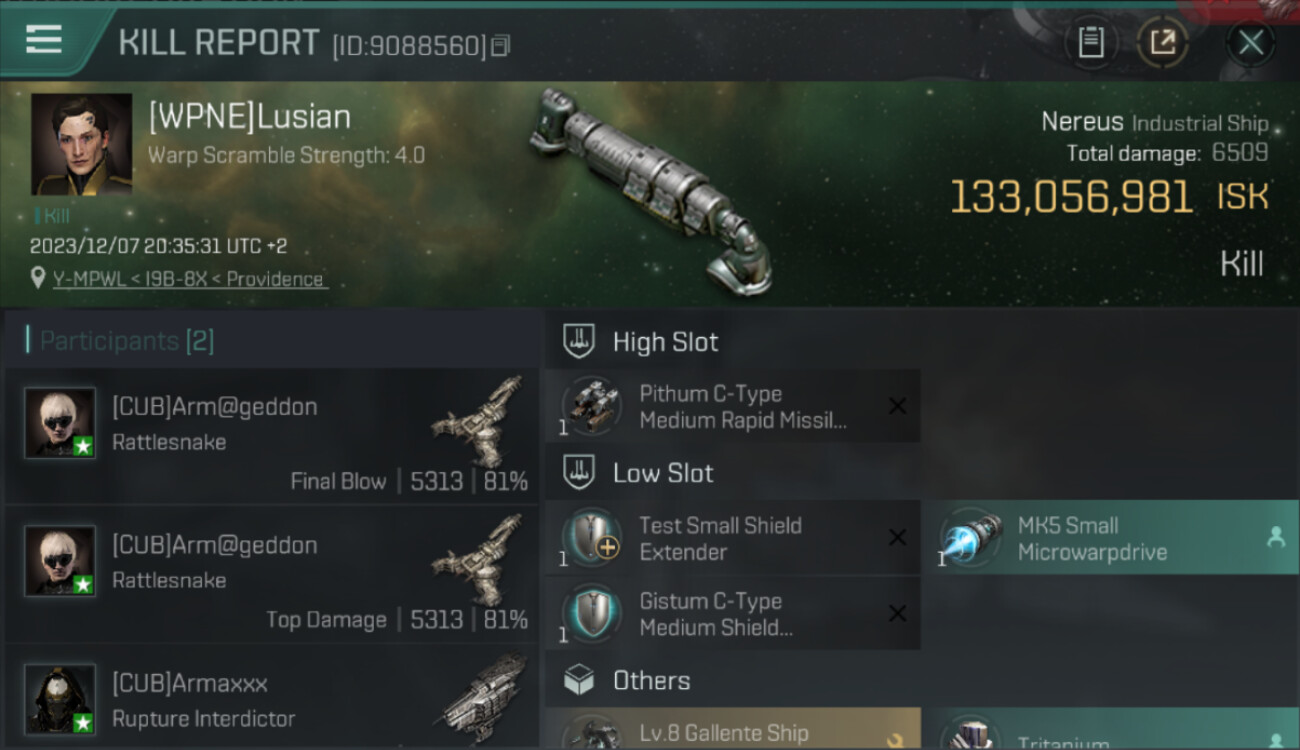Screen dimensions: 1300x750
Task: Select Lv.8 Gallente Ship item
Action: click(732, 729)
